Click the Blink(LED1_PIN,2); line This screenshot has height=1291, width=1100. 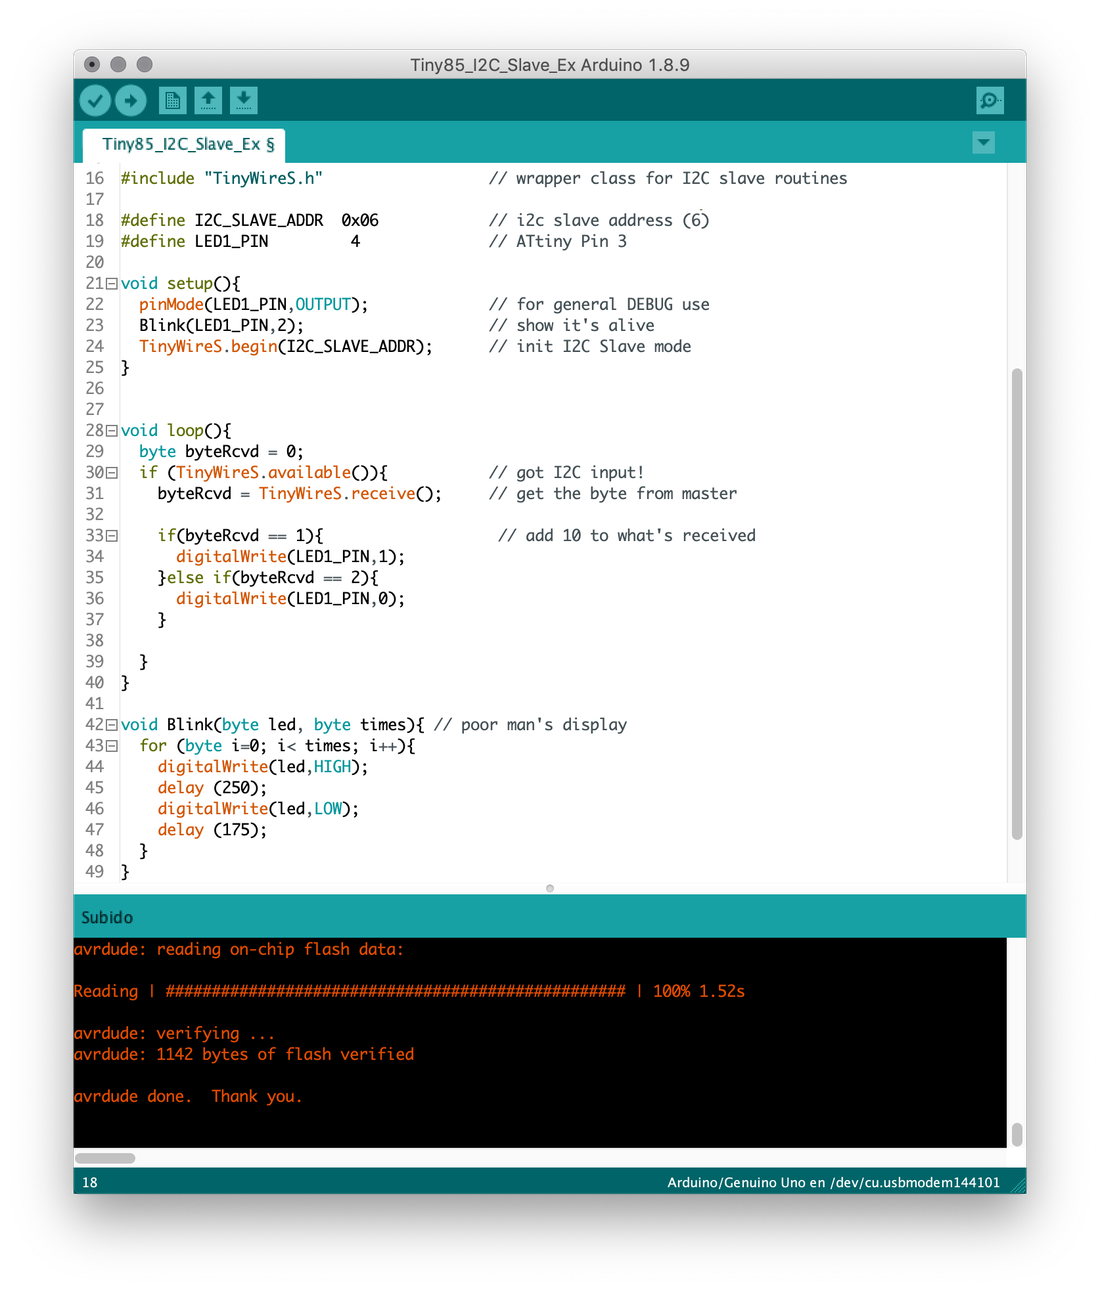(221, 325)
